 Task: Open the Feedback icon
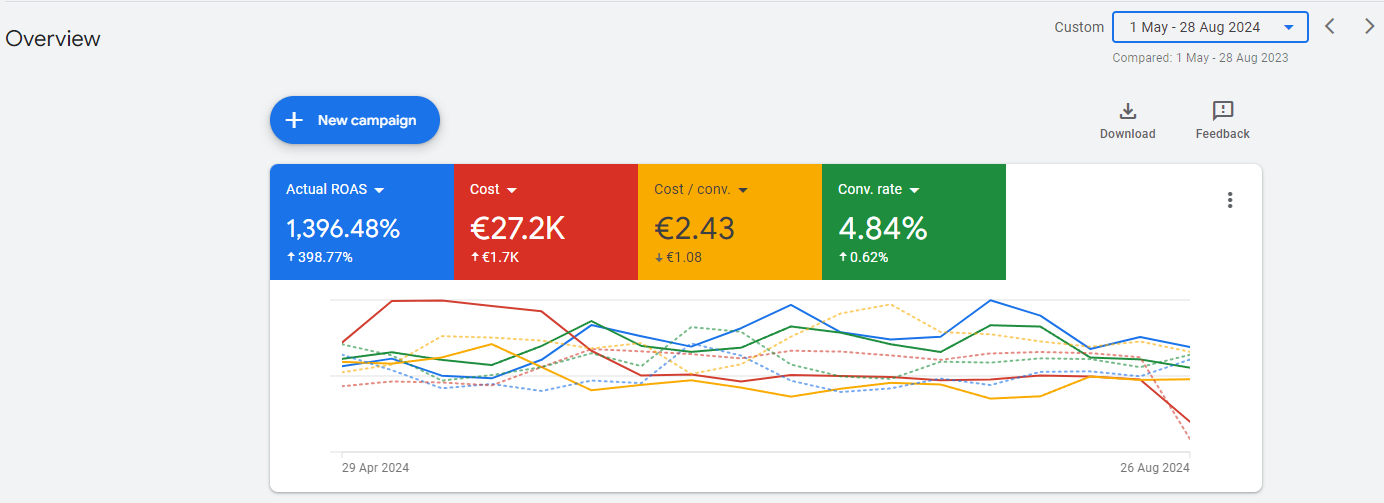(1222, 111)
